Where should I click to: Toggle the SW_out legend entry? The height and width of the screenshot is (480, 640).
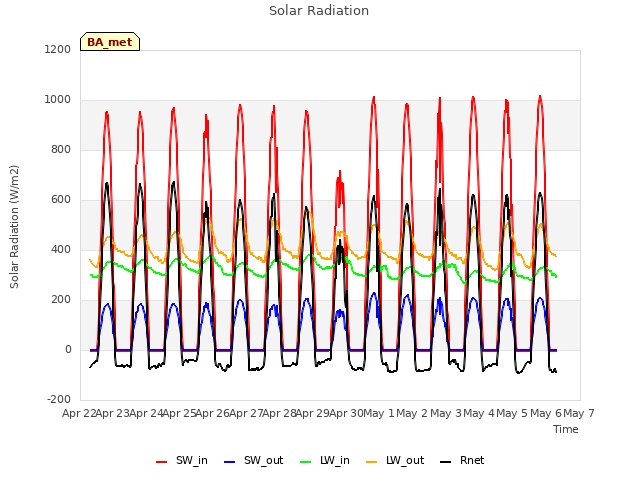[253, 460]
